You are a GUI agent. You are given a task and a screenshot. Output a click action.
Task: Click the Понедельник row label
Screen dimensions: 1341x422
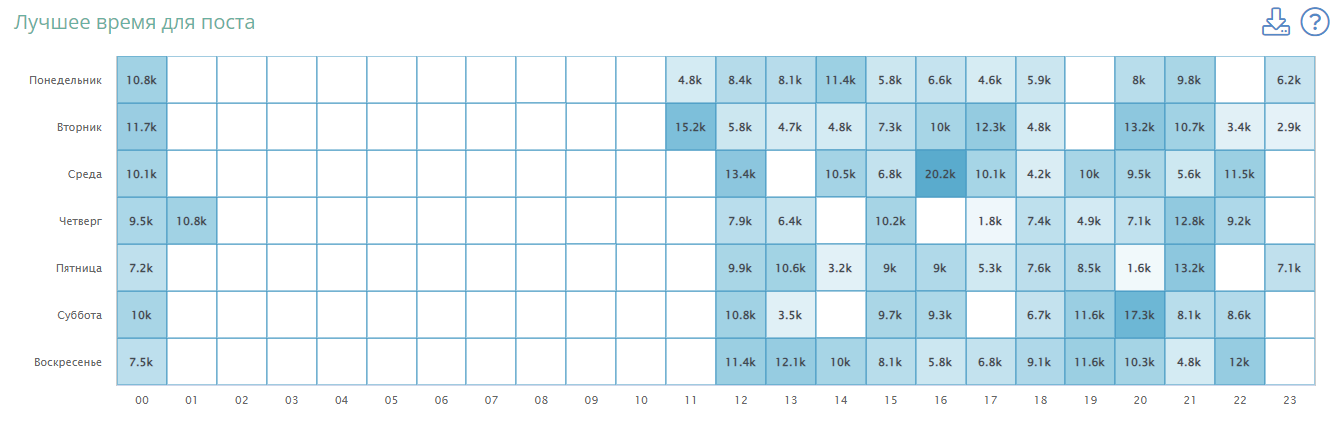point(66,80)
